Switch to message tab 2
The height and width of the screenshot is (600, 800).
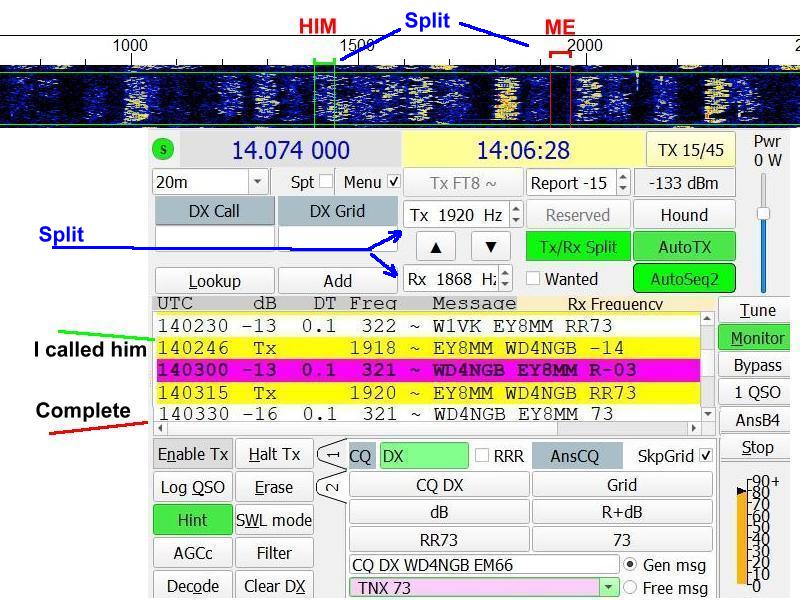333,487
